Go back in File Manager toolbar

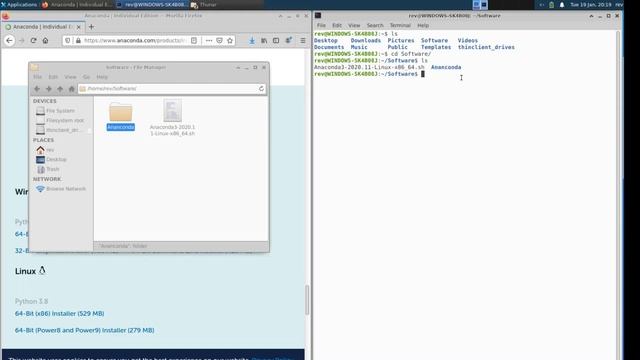click(37, 89)
